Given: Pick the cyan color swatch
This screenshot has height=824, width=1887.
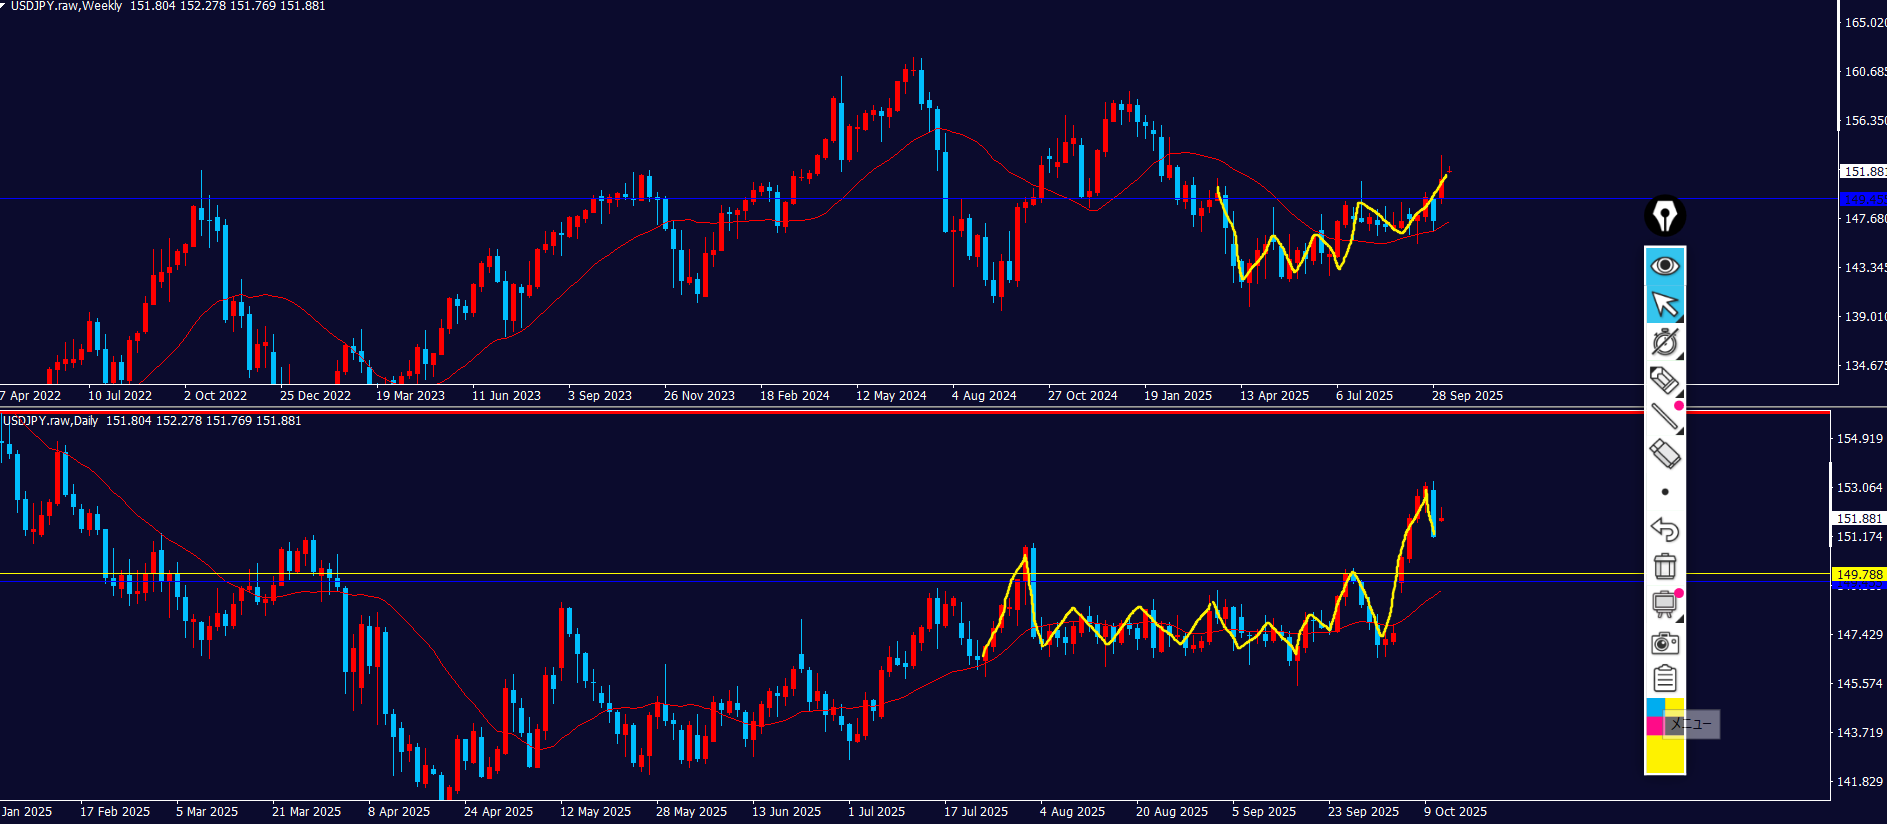Looking at the screenshot, I should (1655, 707).
